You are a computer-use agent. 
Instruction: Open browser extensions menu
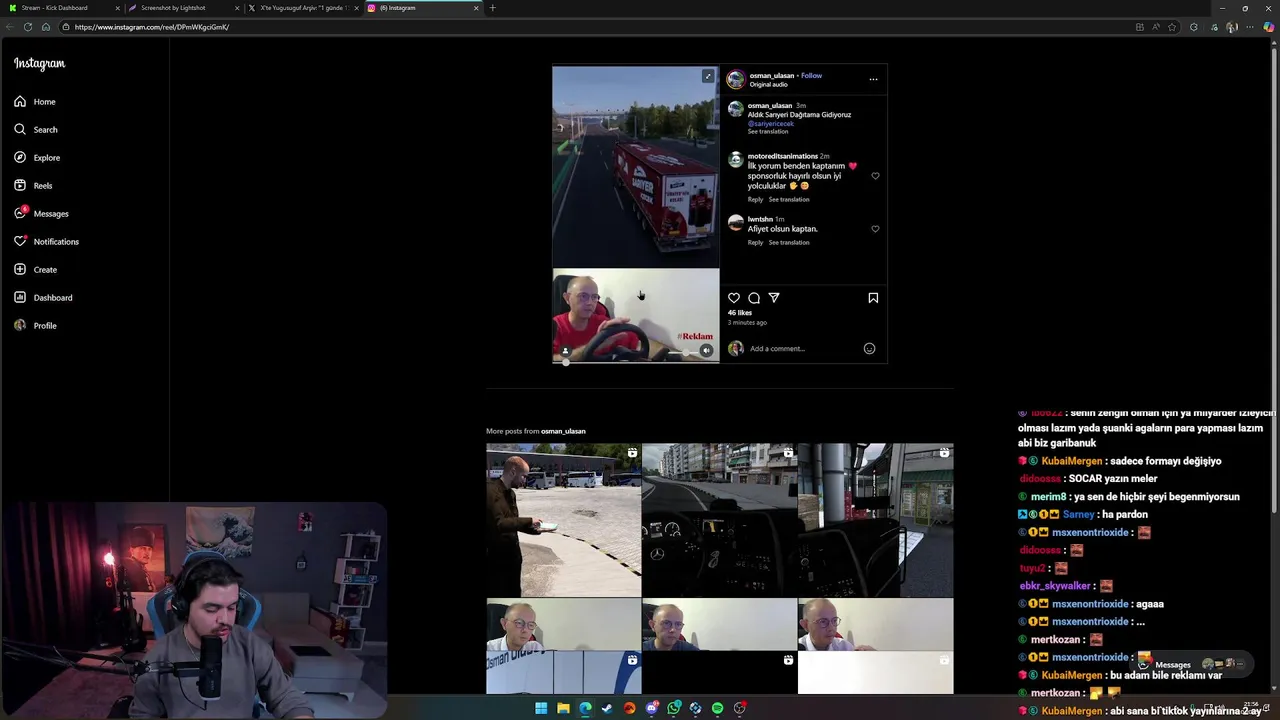point(1193,27)
